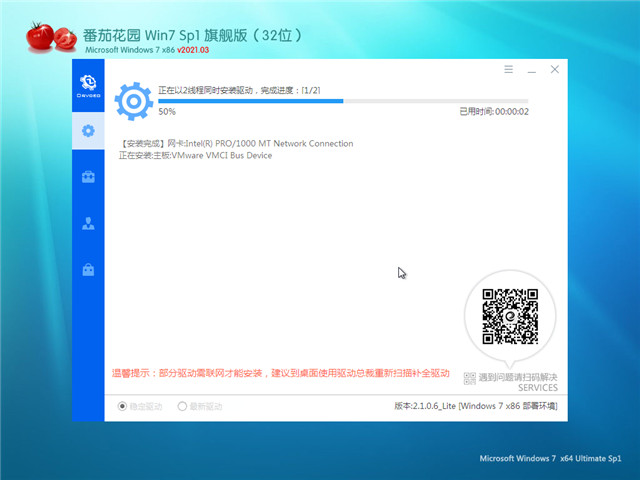Viewport: 640px width, 480px height.
Task: Click the 番茄花园 Win7 Sp1 旗舰版 title text
Action: click(x=192, y=36)
